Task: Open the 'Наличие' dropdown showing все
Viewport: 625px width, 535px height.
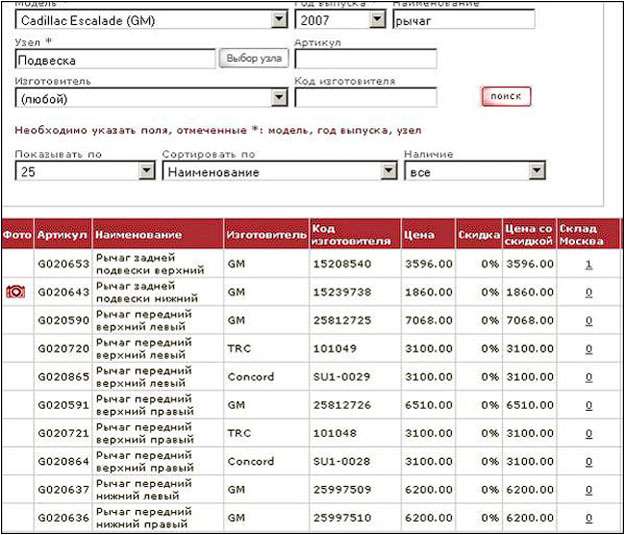Action: click(x=537, y=172)
